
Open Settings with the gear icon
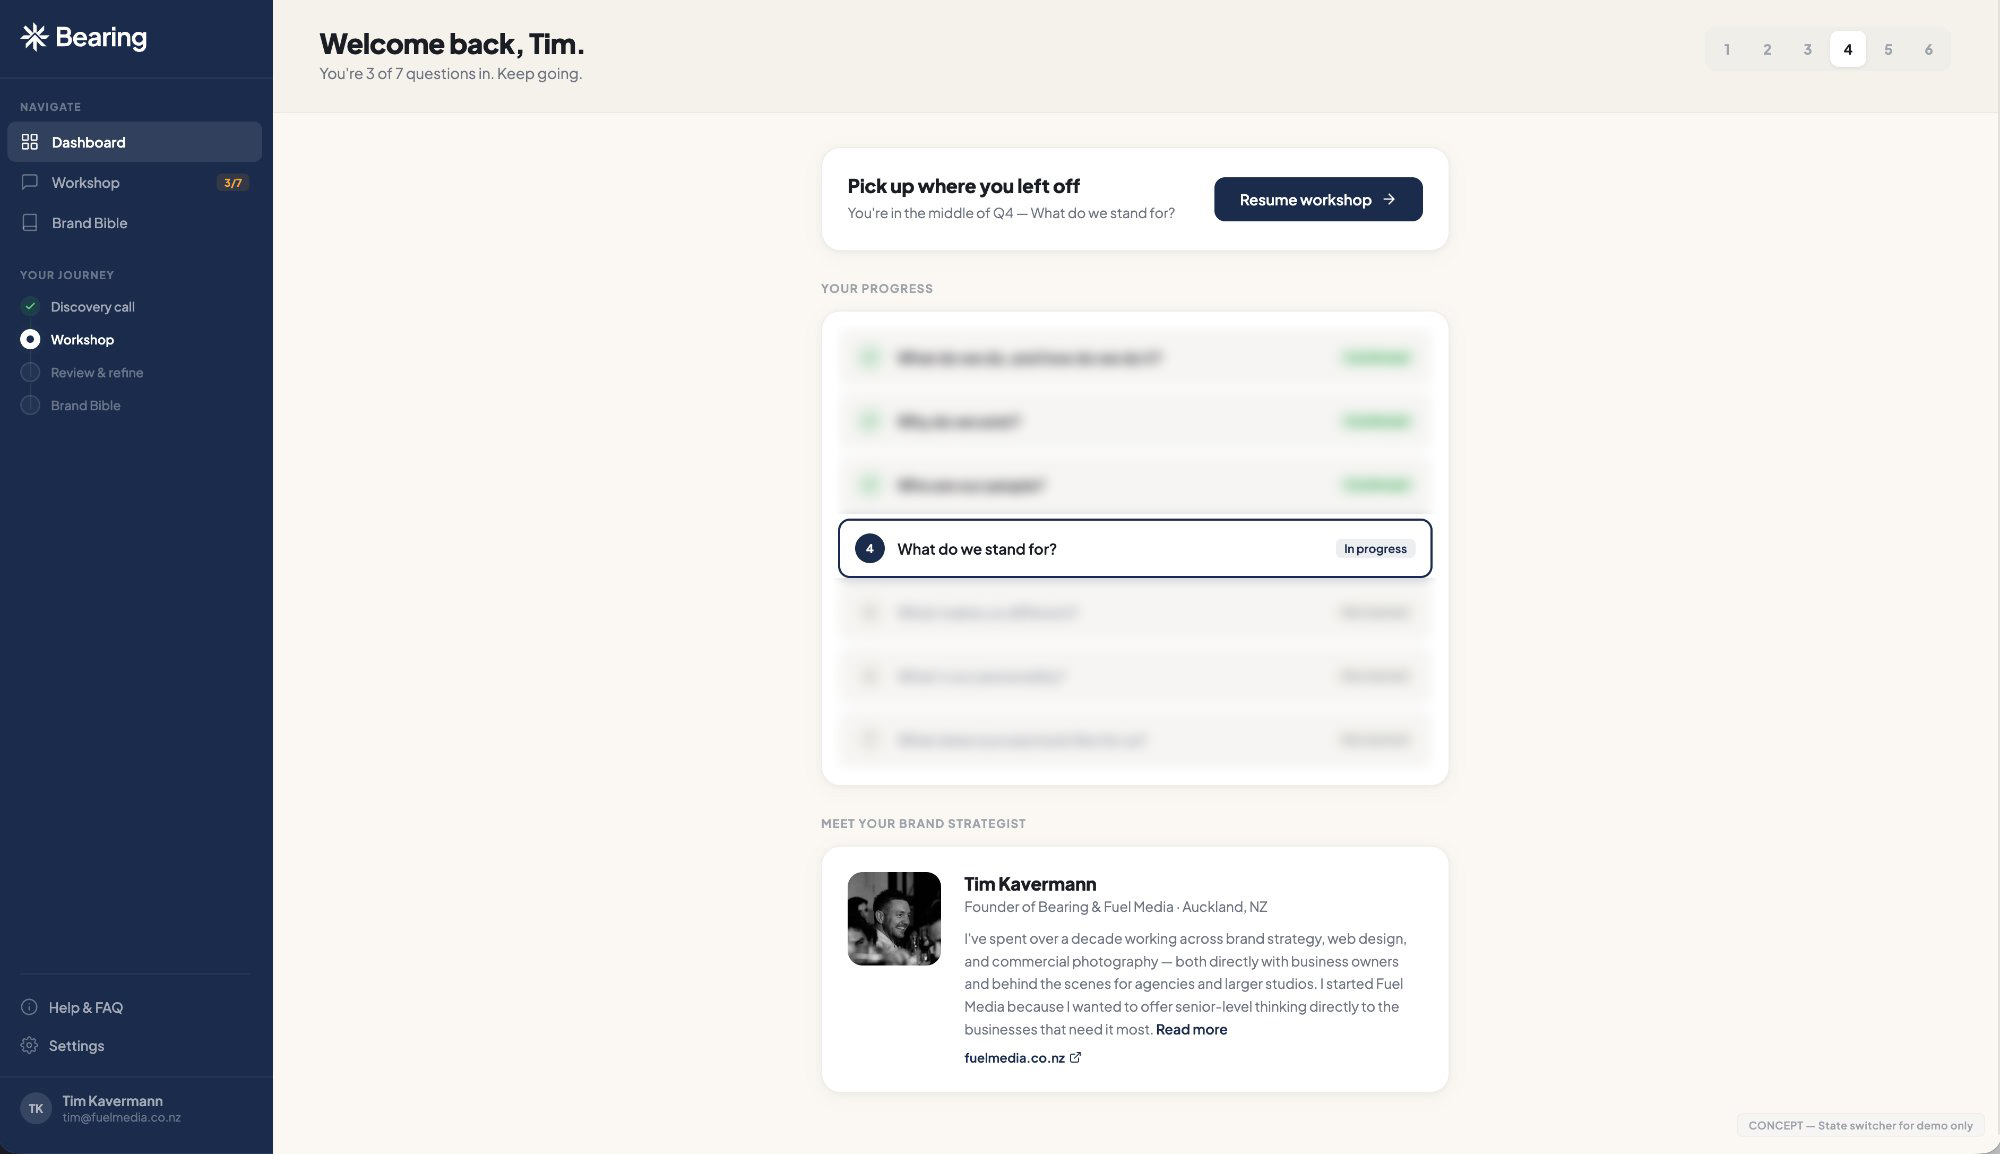(x=29, y=1045)
